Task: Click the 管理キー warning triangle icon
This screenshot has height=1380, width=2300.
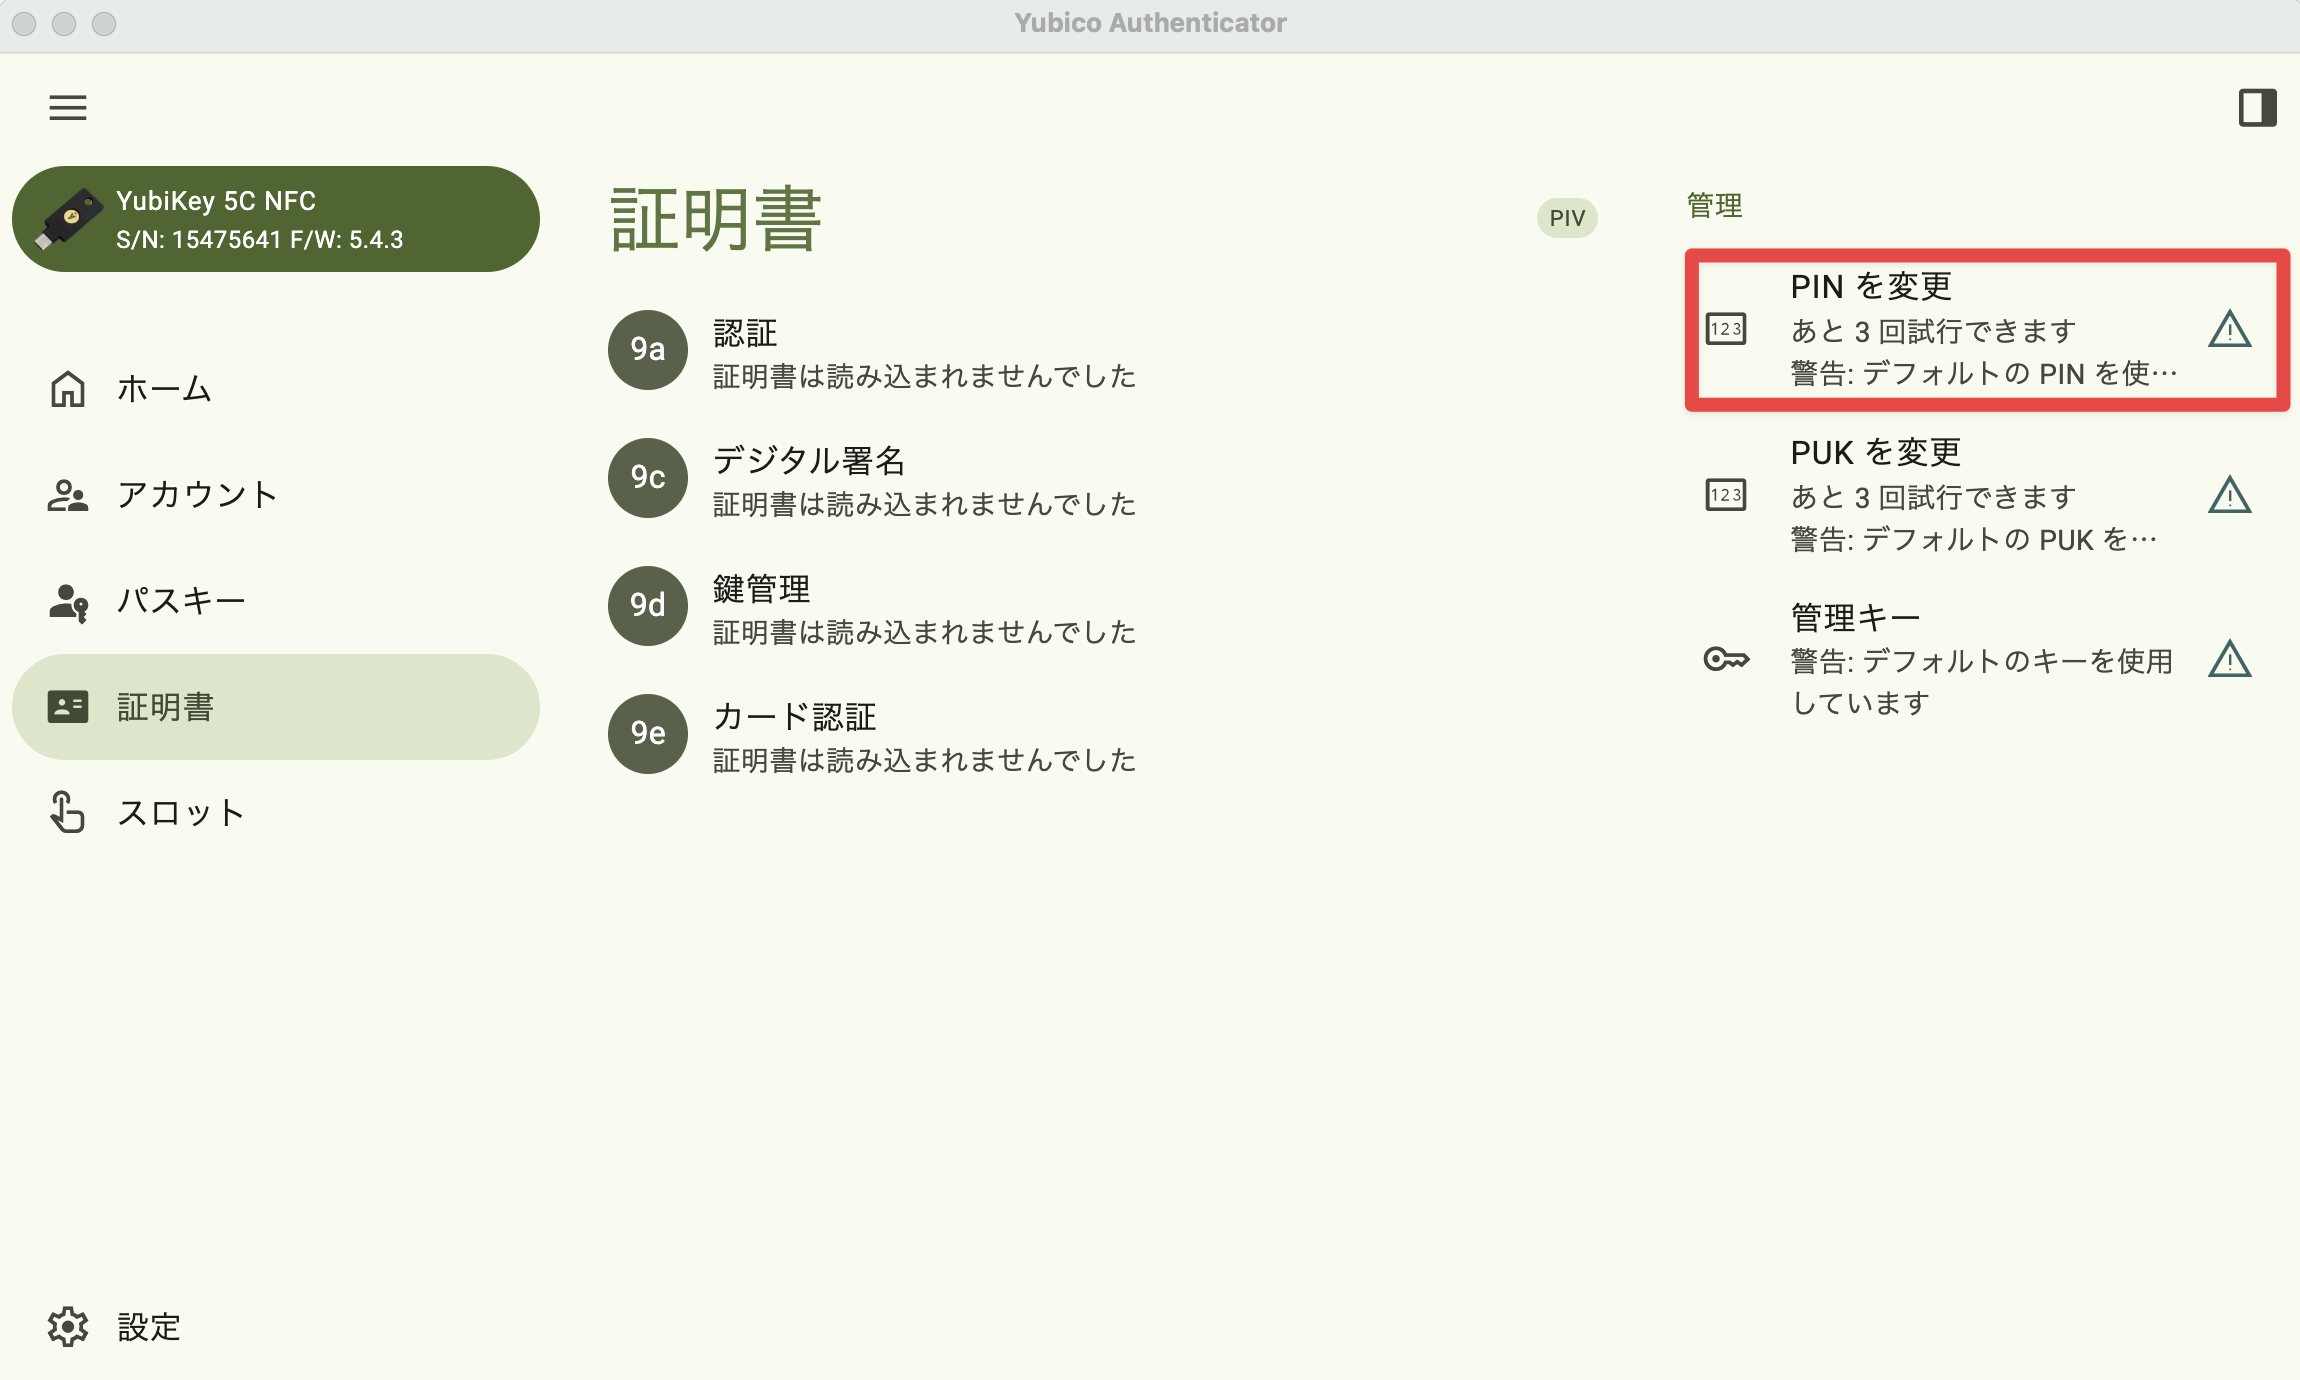Action: click(x=2229, y=659)
